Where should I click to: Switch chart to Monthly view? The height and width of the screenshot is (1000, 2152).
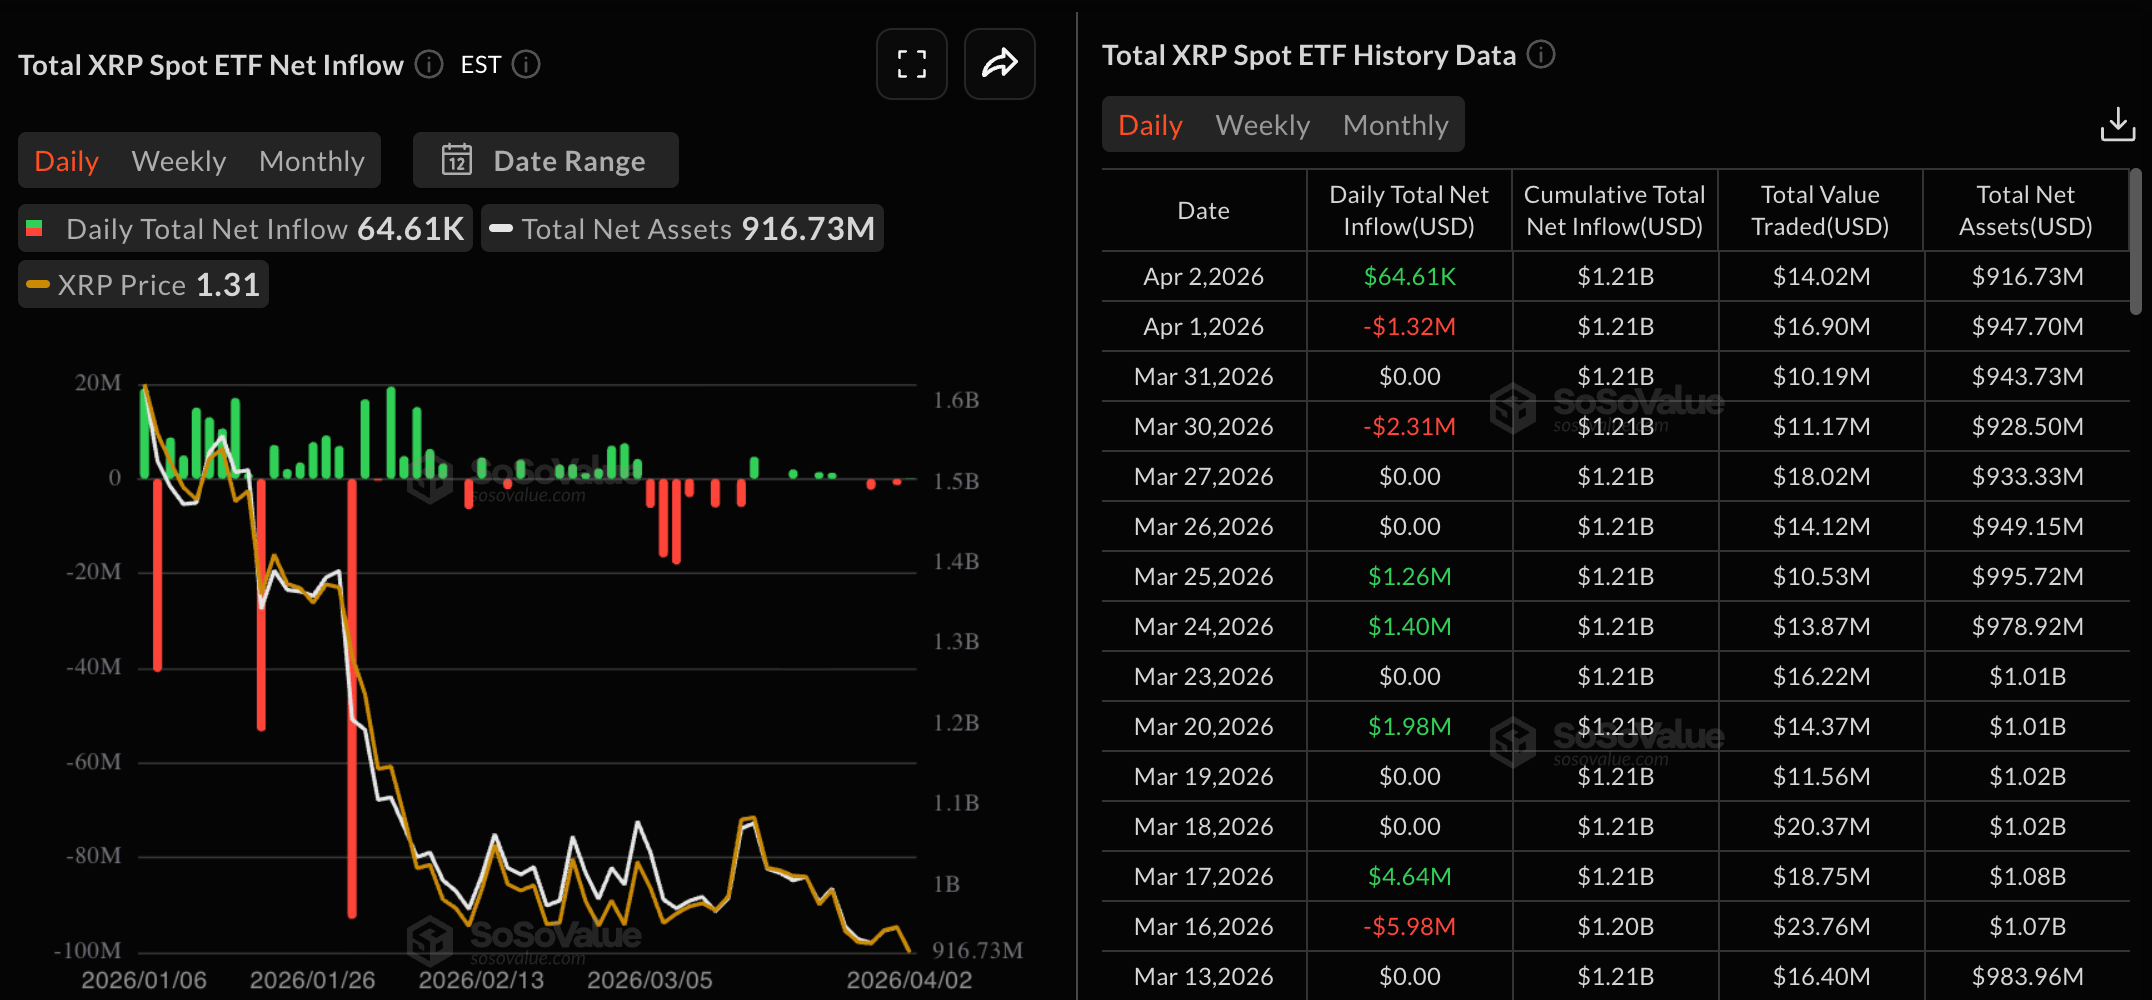click(x=311, y=161)
